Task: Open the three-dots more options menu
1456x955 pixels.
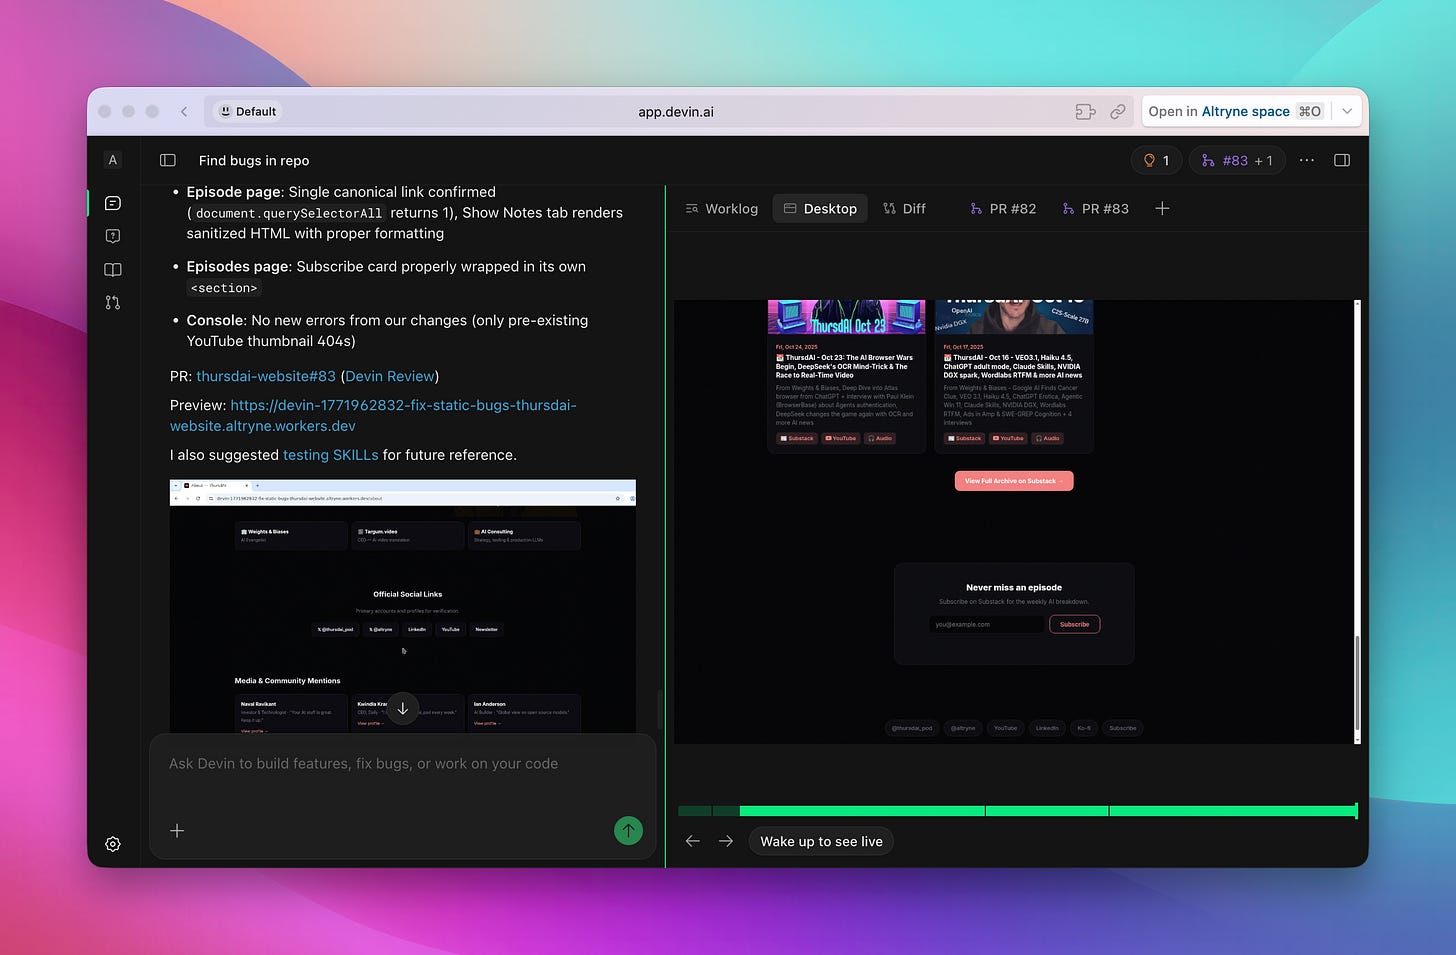Action: tap(1307, 160)
